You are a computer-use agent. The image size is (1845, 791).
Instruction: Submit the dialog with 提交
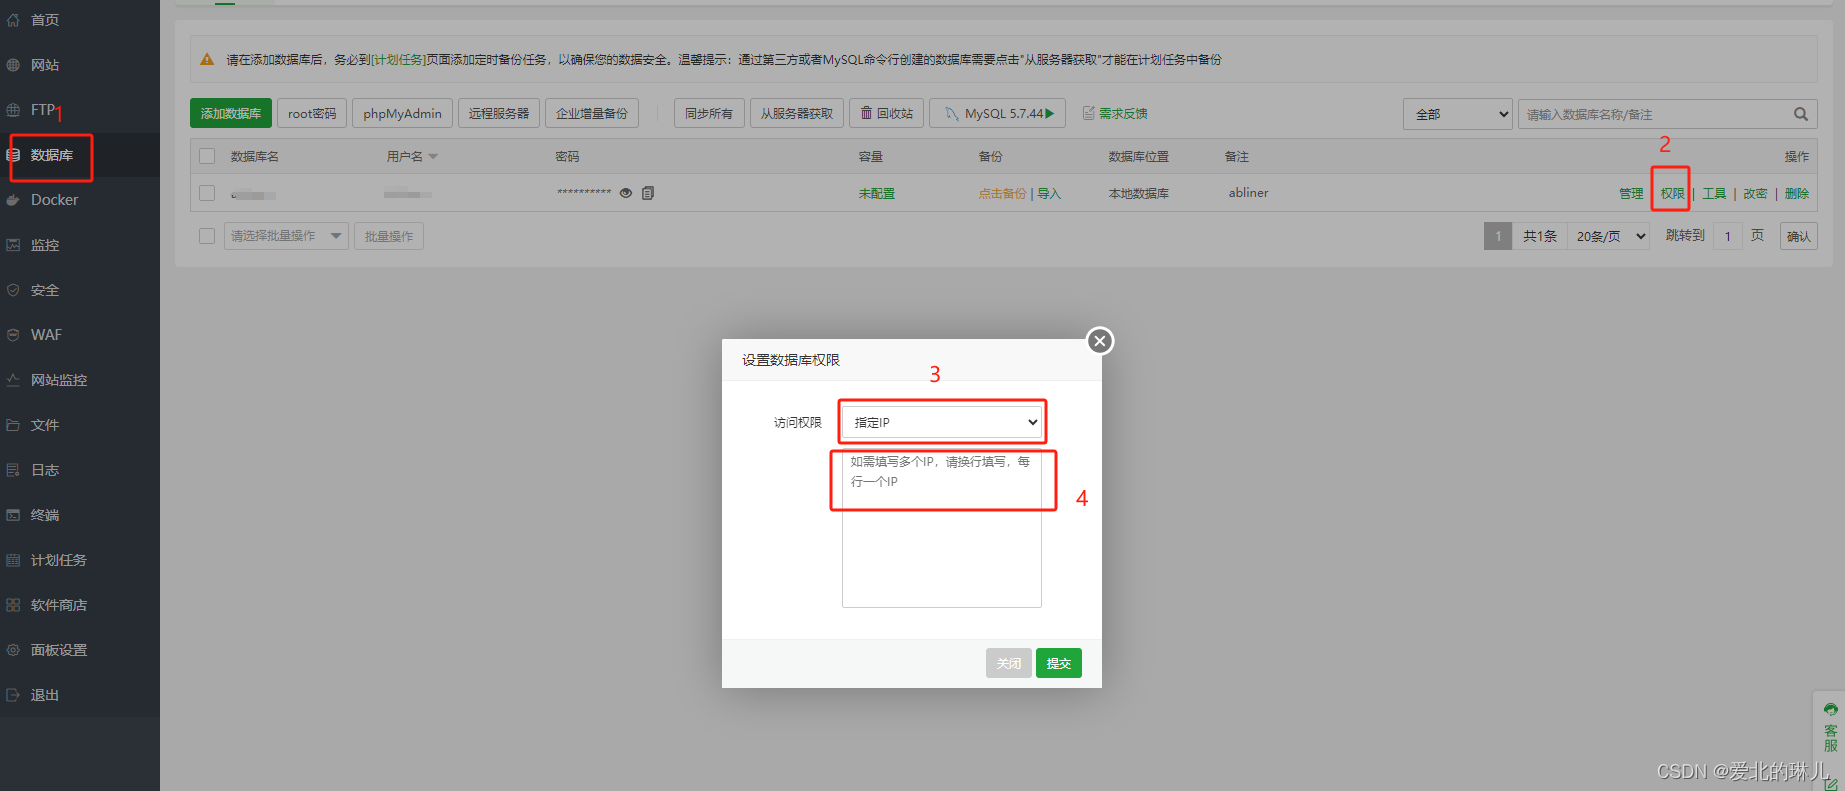pos(1059,663)
